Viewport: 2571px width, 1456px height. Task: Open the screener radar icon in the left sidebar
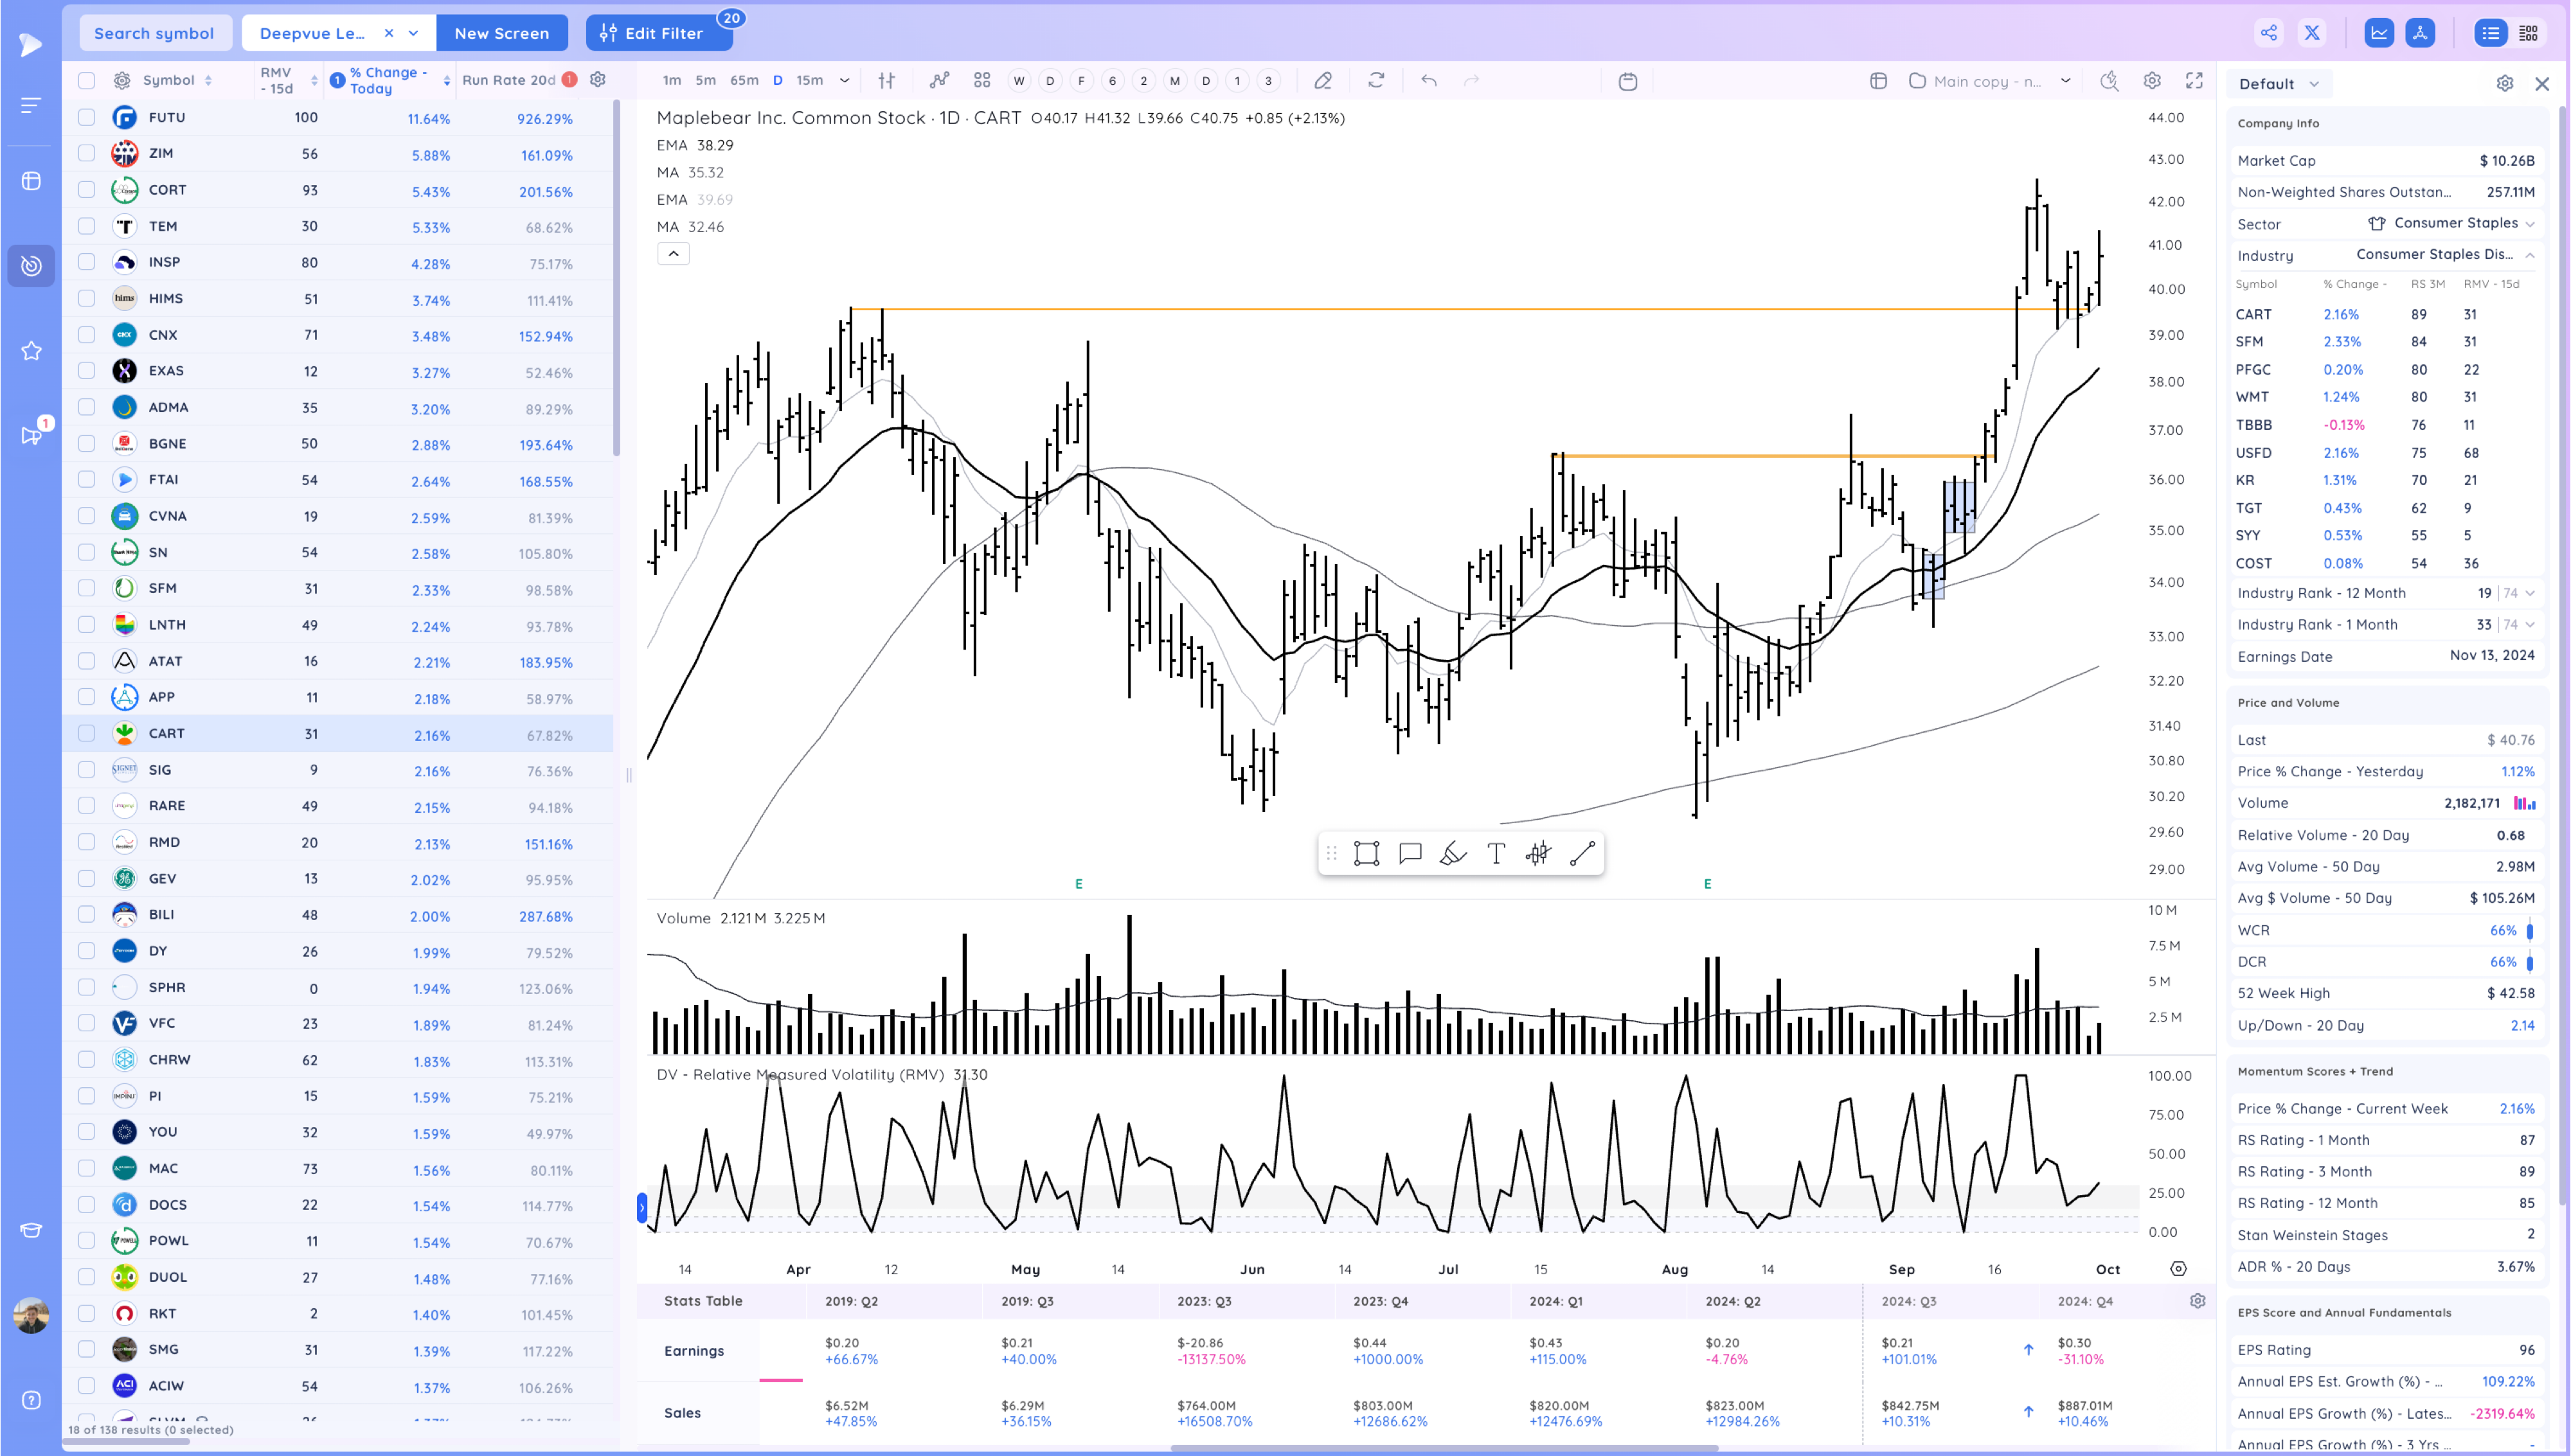31,265
